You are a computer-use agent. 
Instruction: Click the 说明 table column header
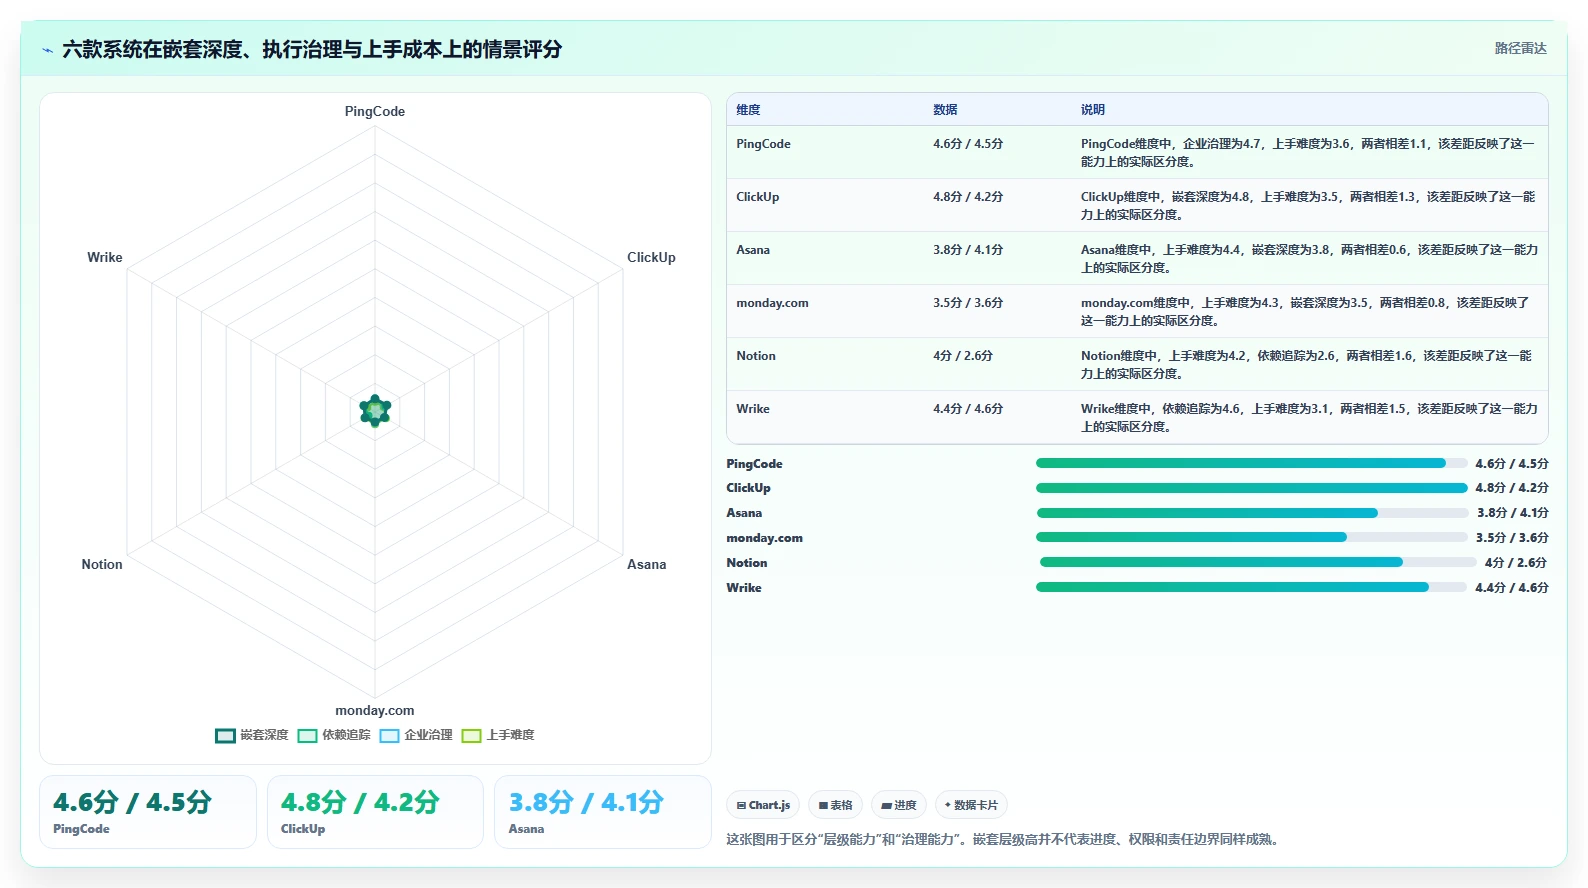(x=1093, y=110)
